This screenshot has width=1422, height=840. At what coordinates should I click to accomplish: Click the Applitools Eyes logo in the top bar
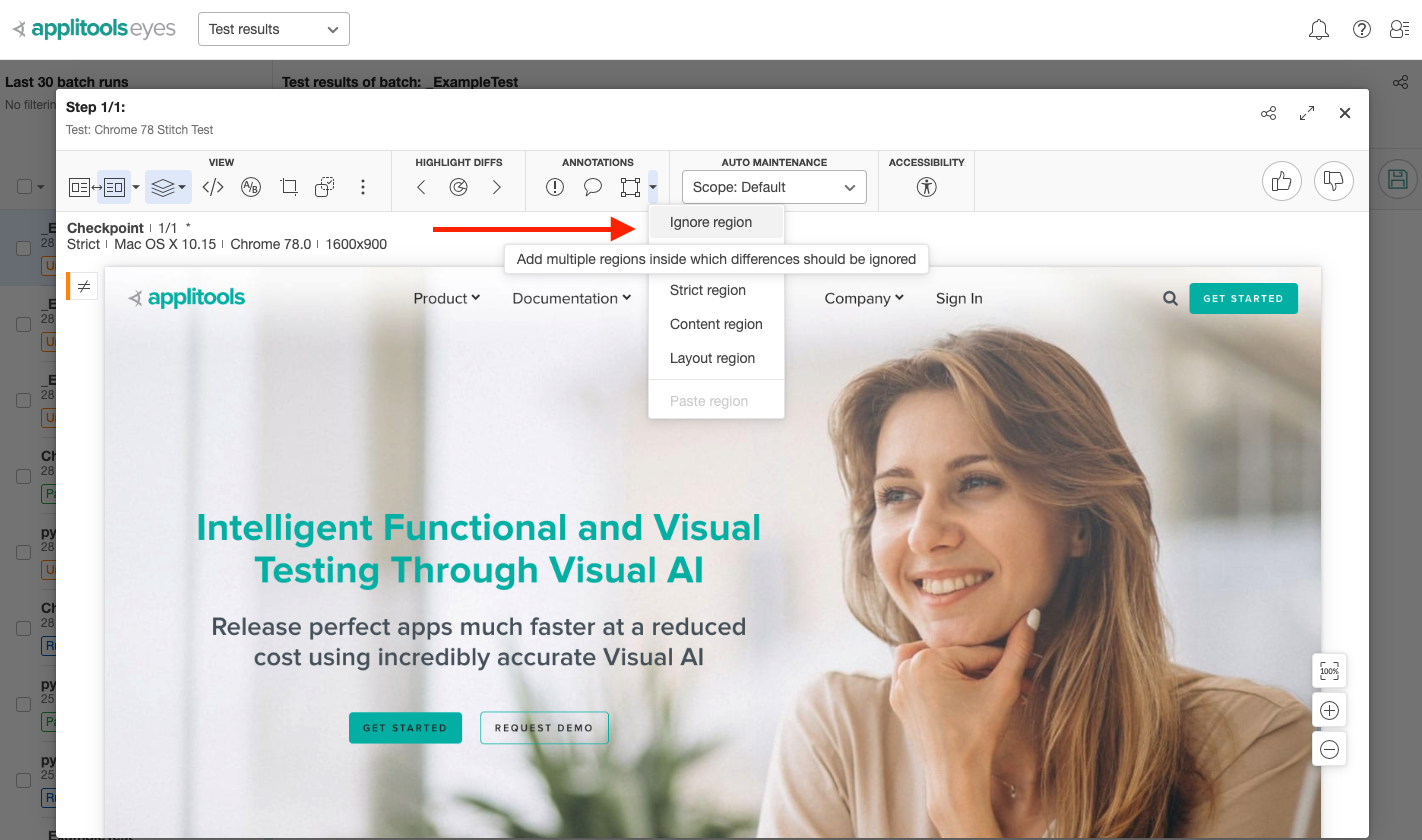tap(94, 29)
